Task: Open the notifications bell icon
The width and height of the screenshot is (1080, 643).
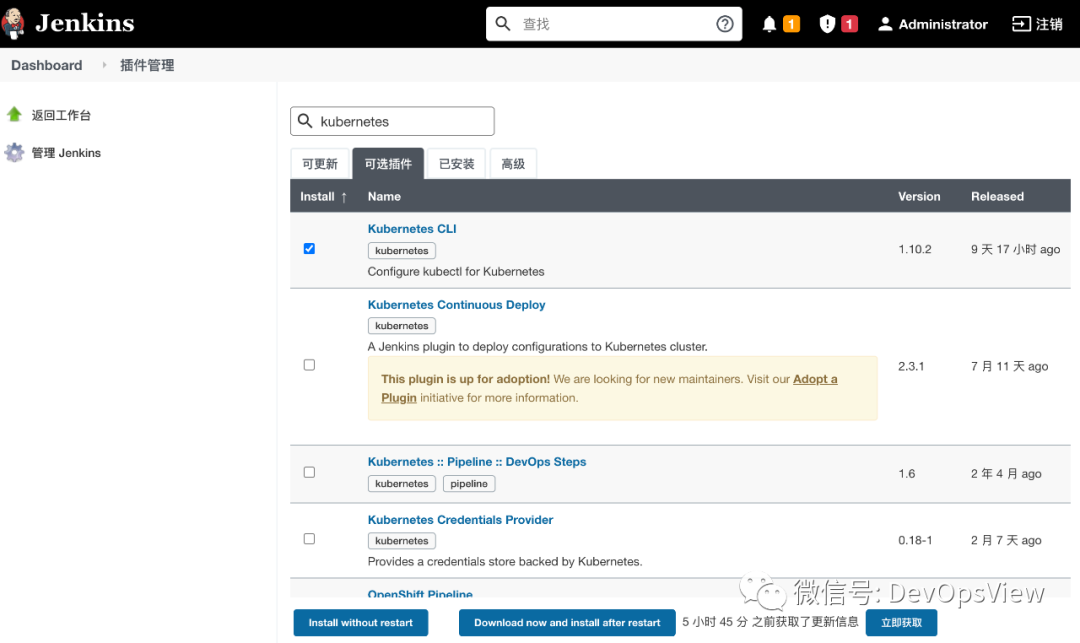Action: 769,24
